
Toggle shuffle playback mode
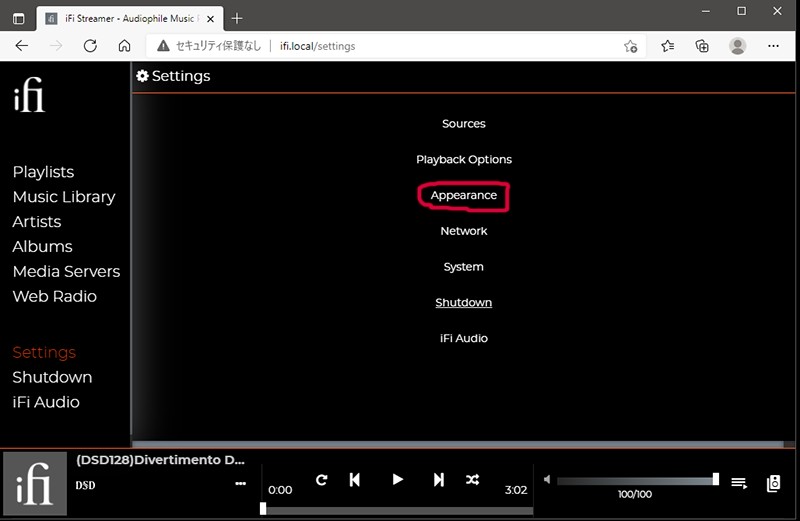(x=472, y=480)
